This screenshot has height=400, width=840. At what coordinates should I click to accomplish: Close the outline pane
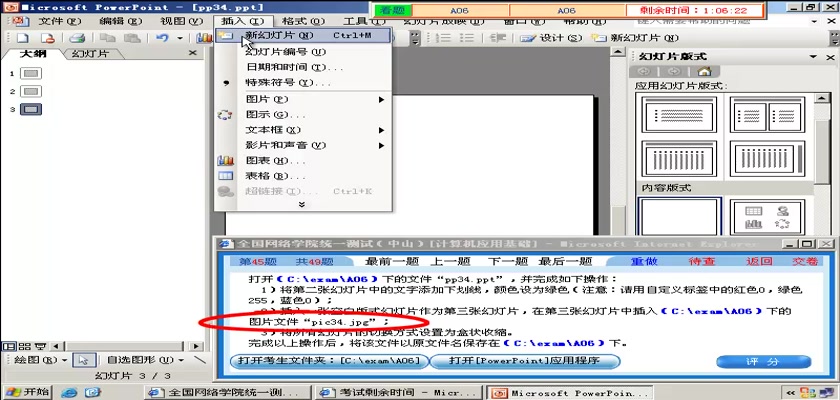coord(193,53)
